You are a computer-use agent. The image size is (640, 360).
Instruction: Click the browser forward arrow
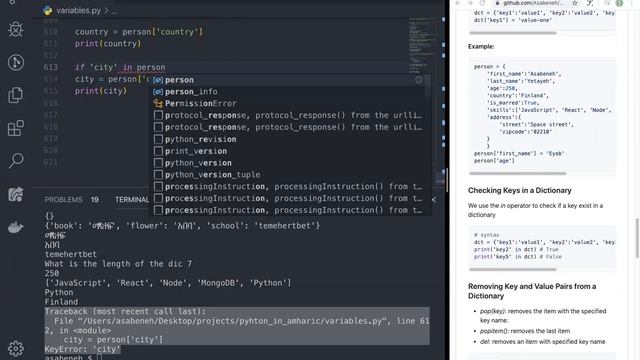470,3
